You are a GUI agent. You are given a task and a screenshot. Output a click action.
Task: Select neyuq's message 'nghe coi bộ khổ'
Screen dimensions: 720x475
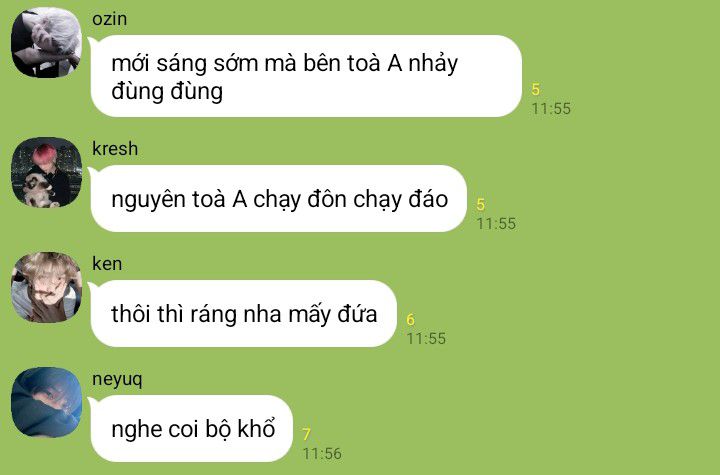click(192, 428)
